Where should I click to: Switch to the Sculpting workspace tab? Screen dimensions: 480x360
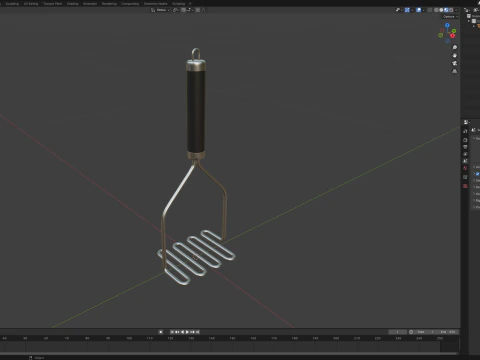(x=12, y=4)
